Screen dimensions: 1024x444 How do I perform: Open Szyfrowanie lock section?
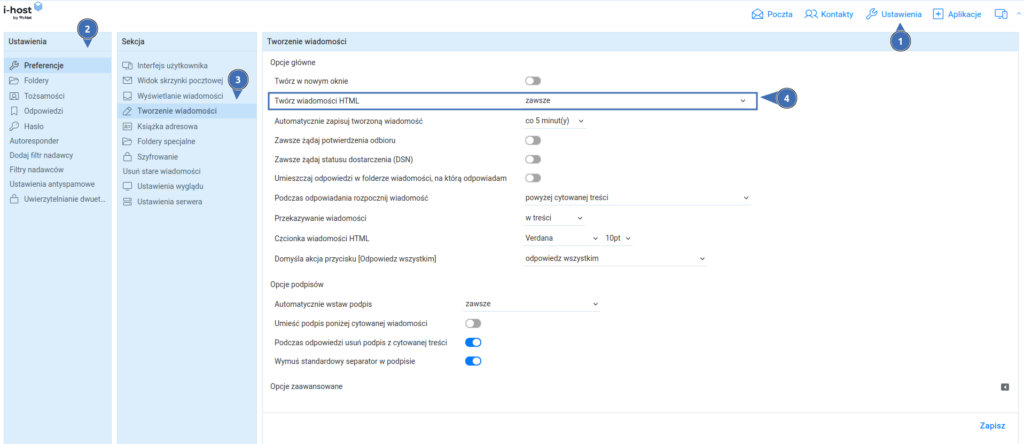click(x=158, y=157)
